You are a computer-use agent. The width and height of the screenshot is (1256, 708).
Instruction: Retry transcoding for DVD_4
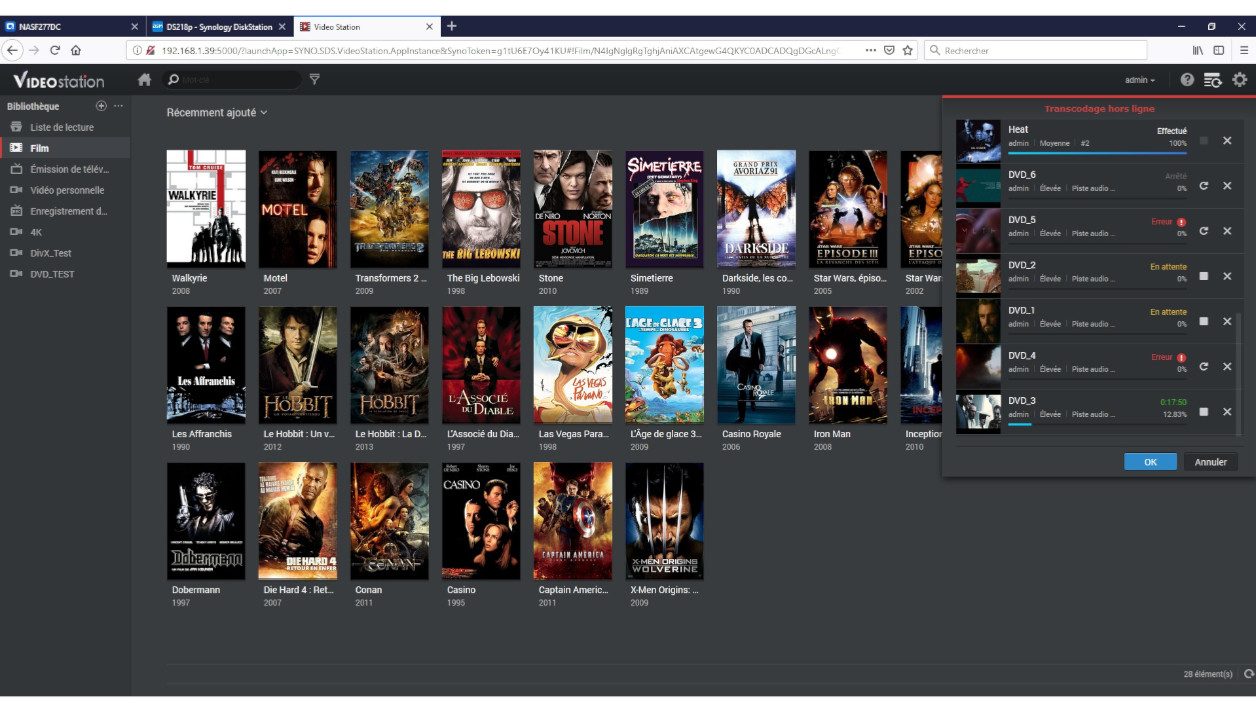point(1204,366)
